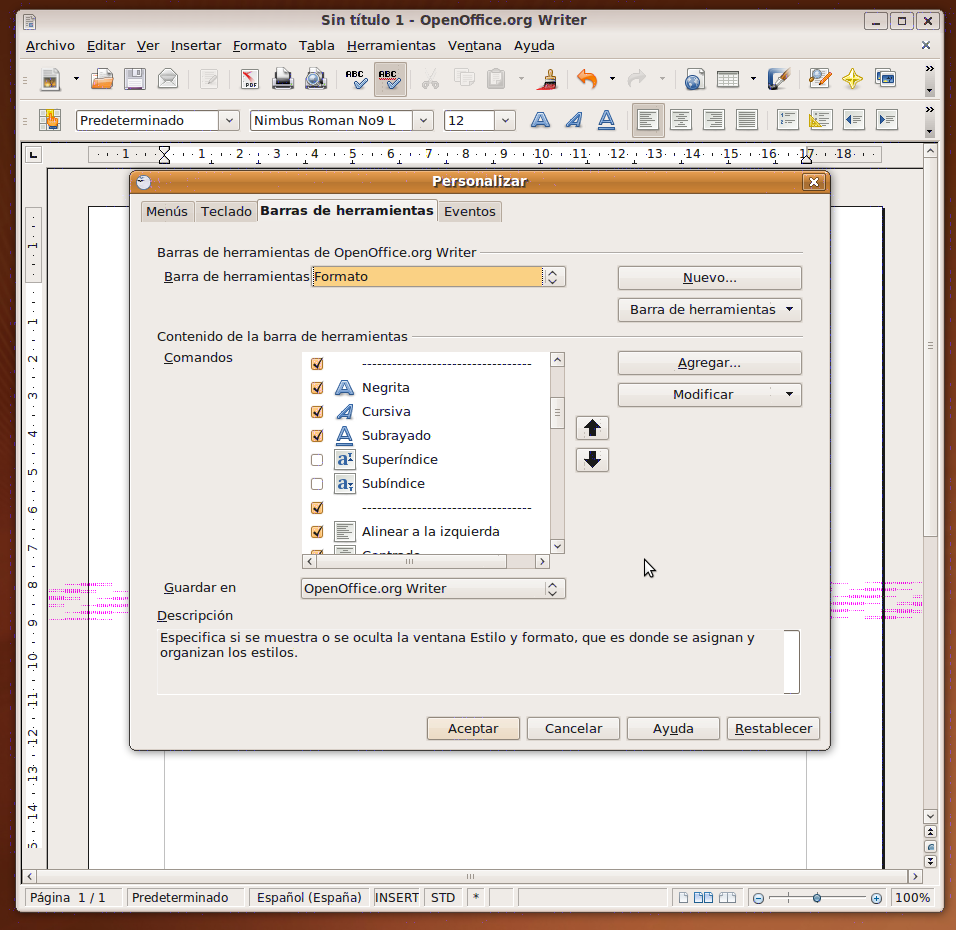Run the spelling and grammar check icon
This screenshot has height=930, width=956.
click(356, 79)
